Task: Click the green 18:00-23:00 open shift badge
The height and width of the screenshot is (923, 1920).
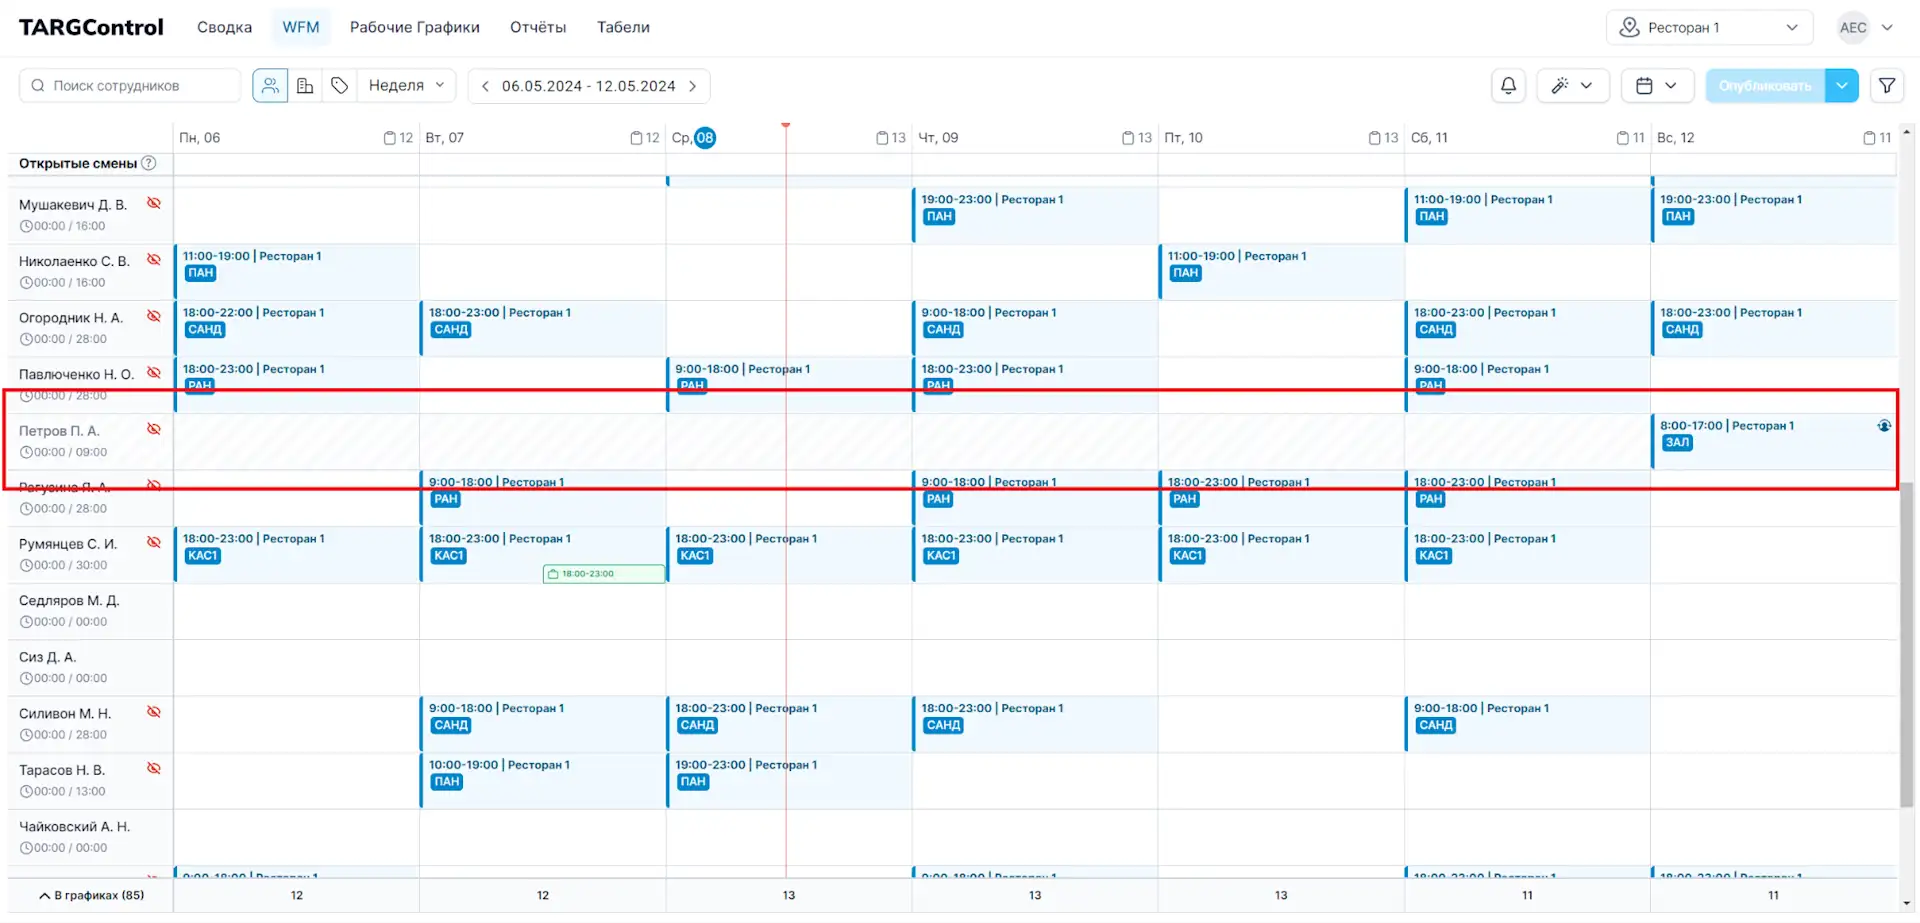Action: pos(603,574)
